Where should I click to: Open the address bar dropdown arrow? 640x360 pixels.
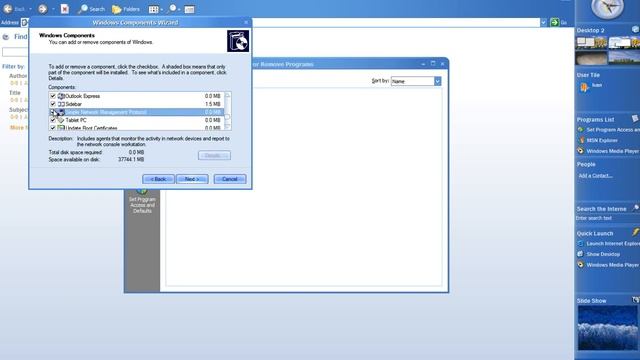544,22
